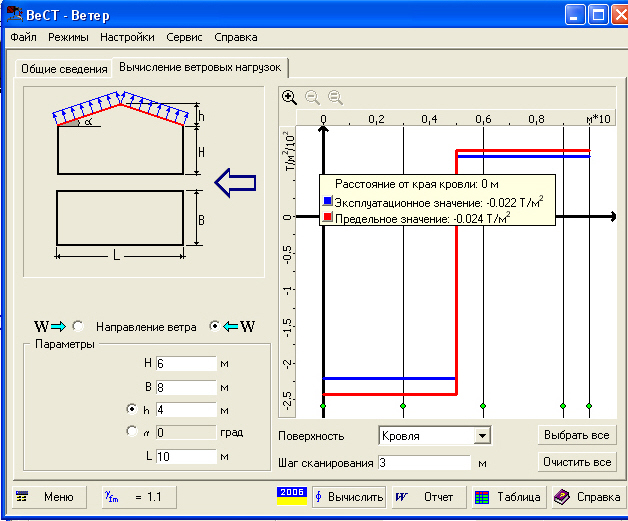Screen dimensions: 628x521
Task: Click the L length input field
Action: coord(186,456)
